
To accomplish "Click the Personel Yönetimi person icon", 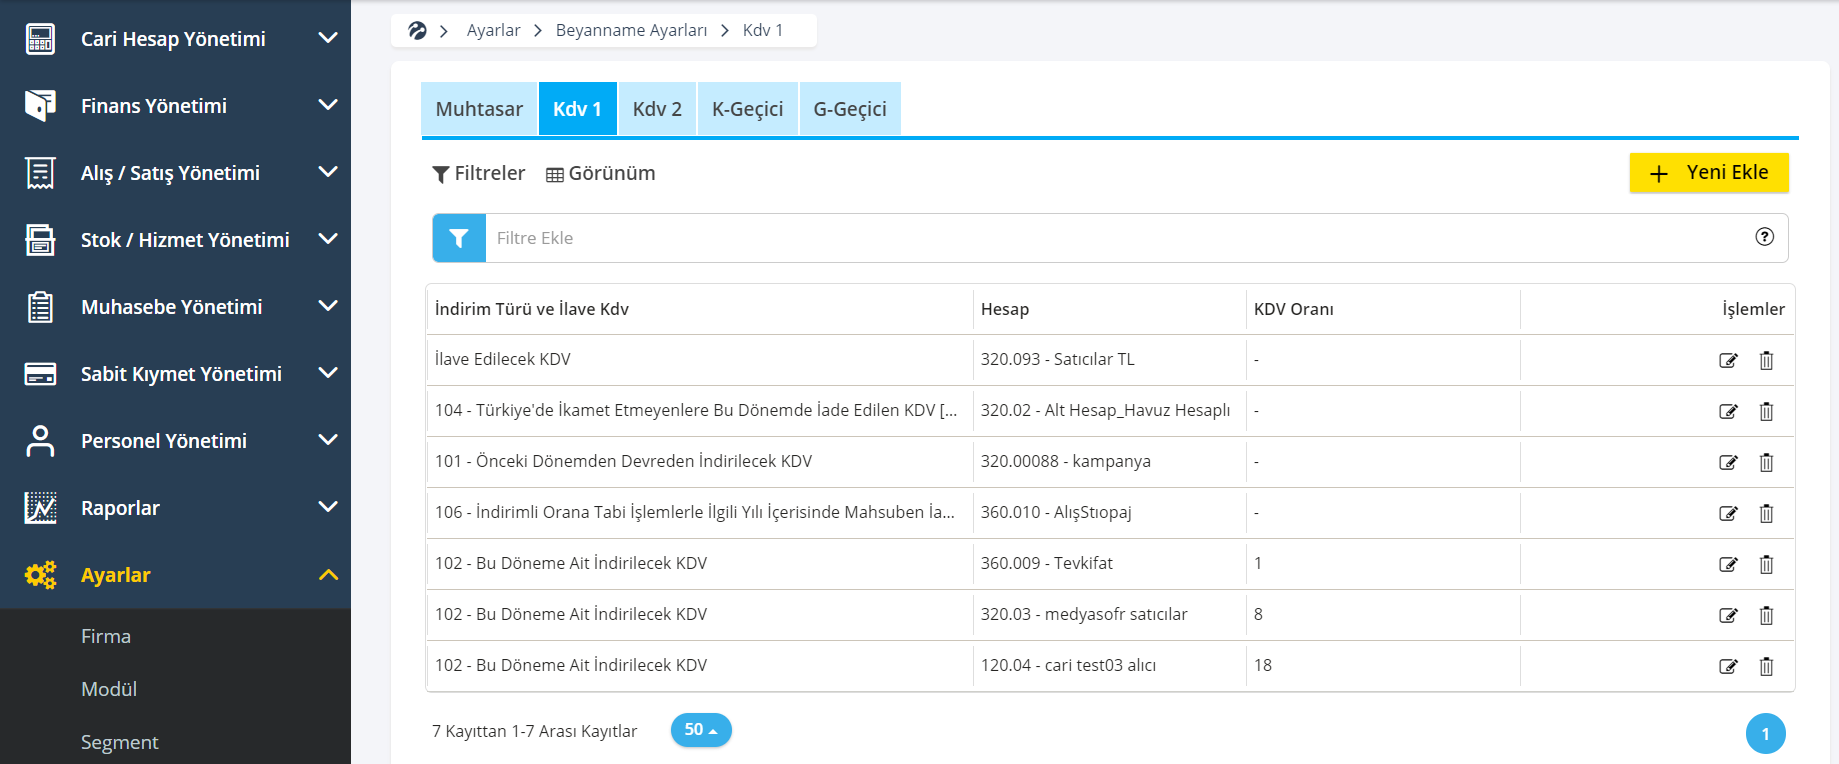I will tap(40, 441).
